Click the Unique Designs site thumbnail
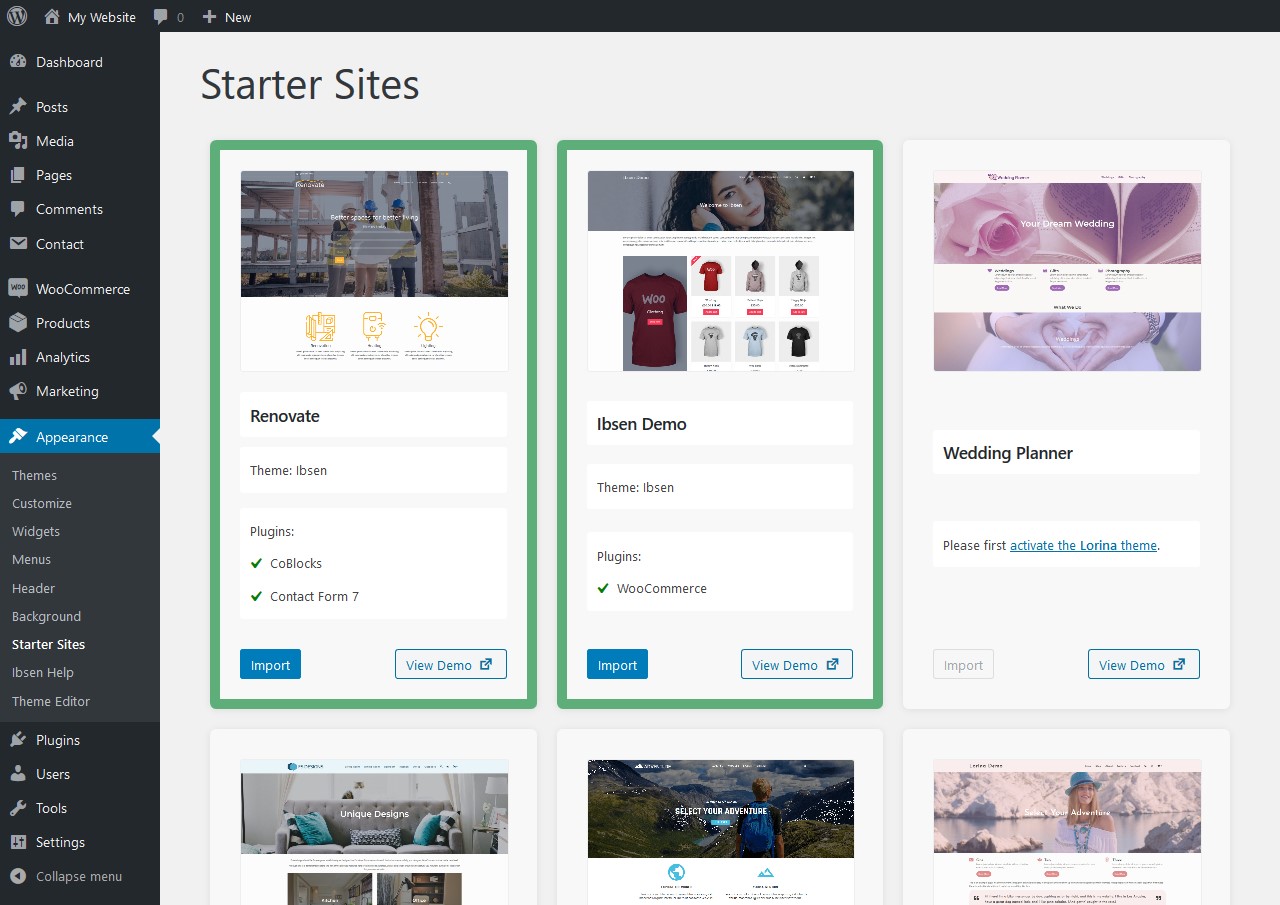 (374, 832)
